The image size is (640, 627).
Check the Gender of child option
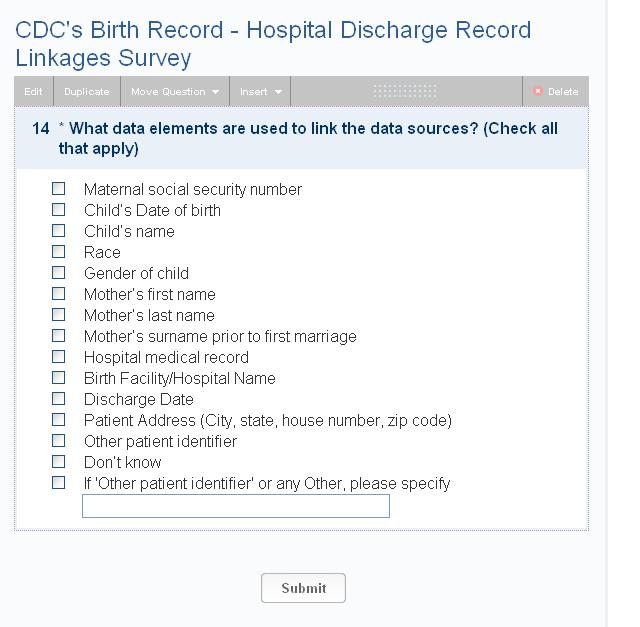pos(59,273)
